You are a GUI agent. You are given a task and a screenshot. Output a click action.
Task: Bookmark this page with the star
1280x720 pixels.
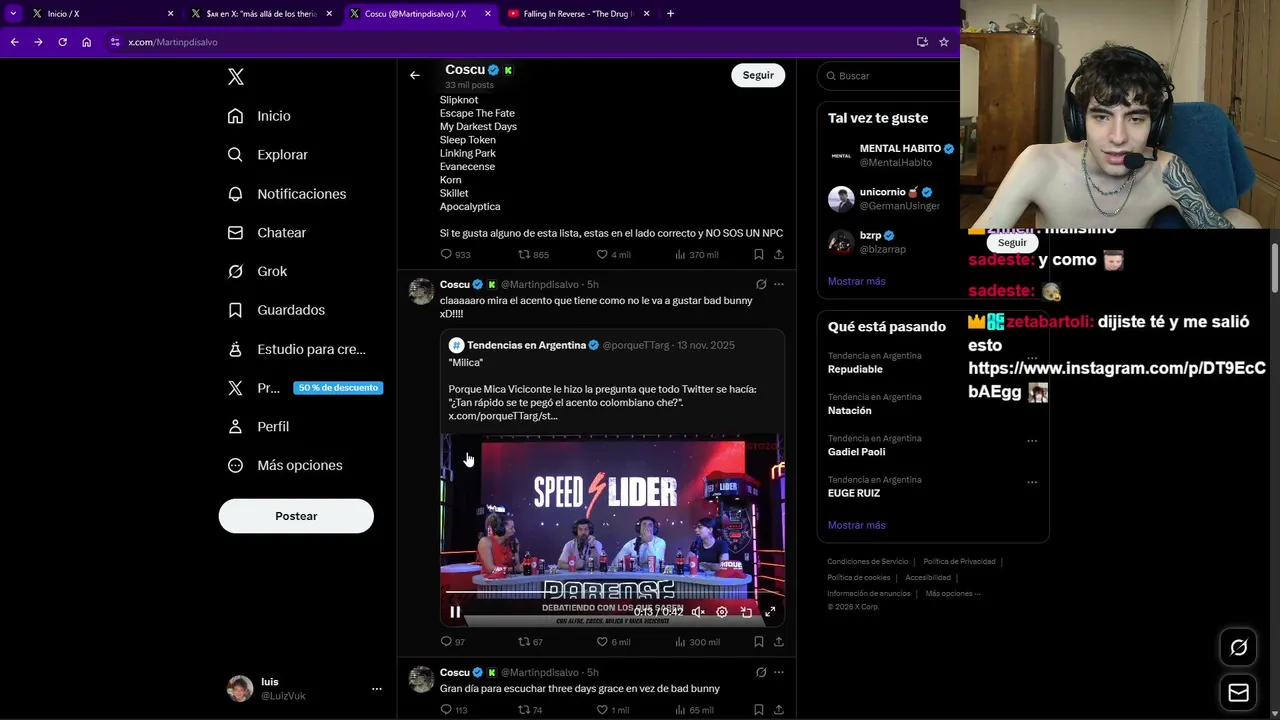pos(944,42)
